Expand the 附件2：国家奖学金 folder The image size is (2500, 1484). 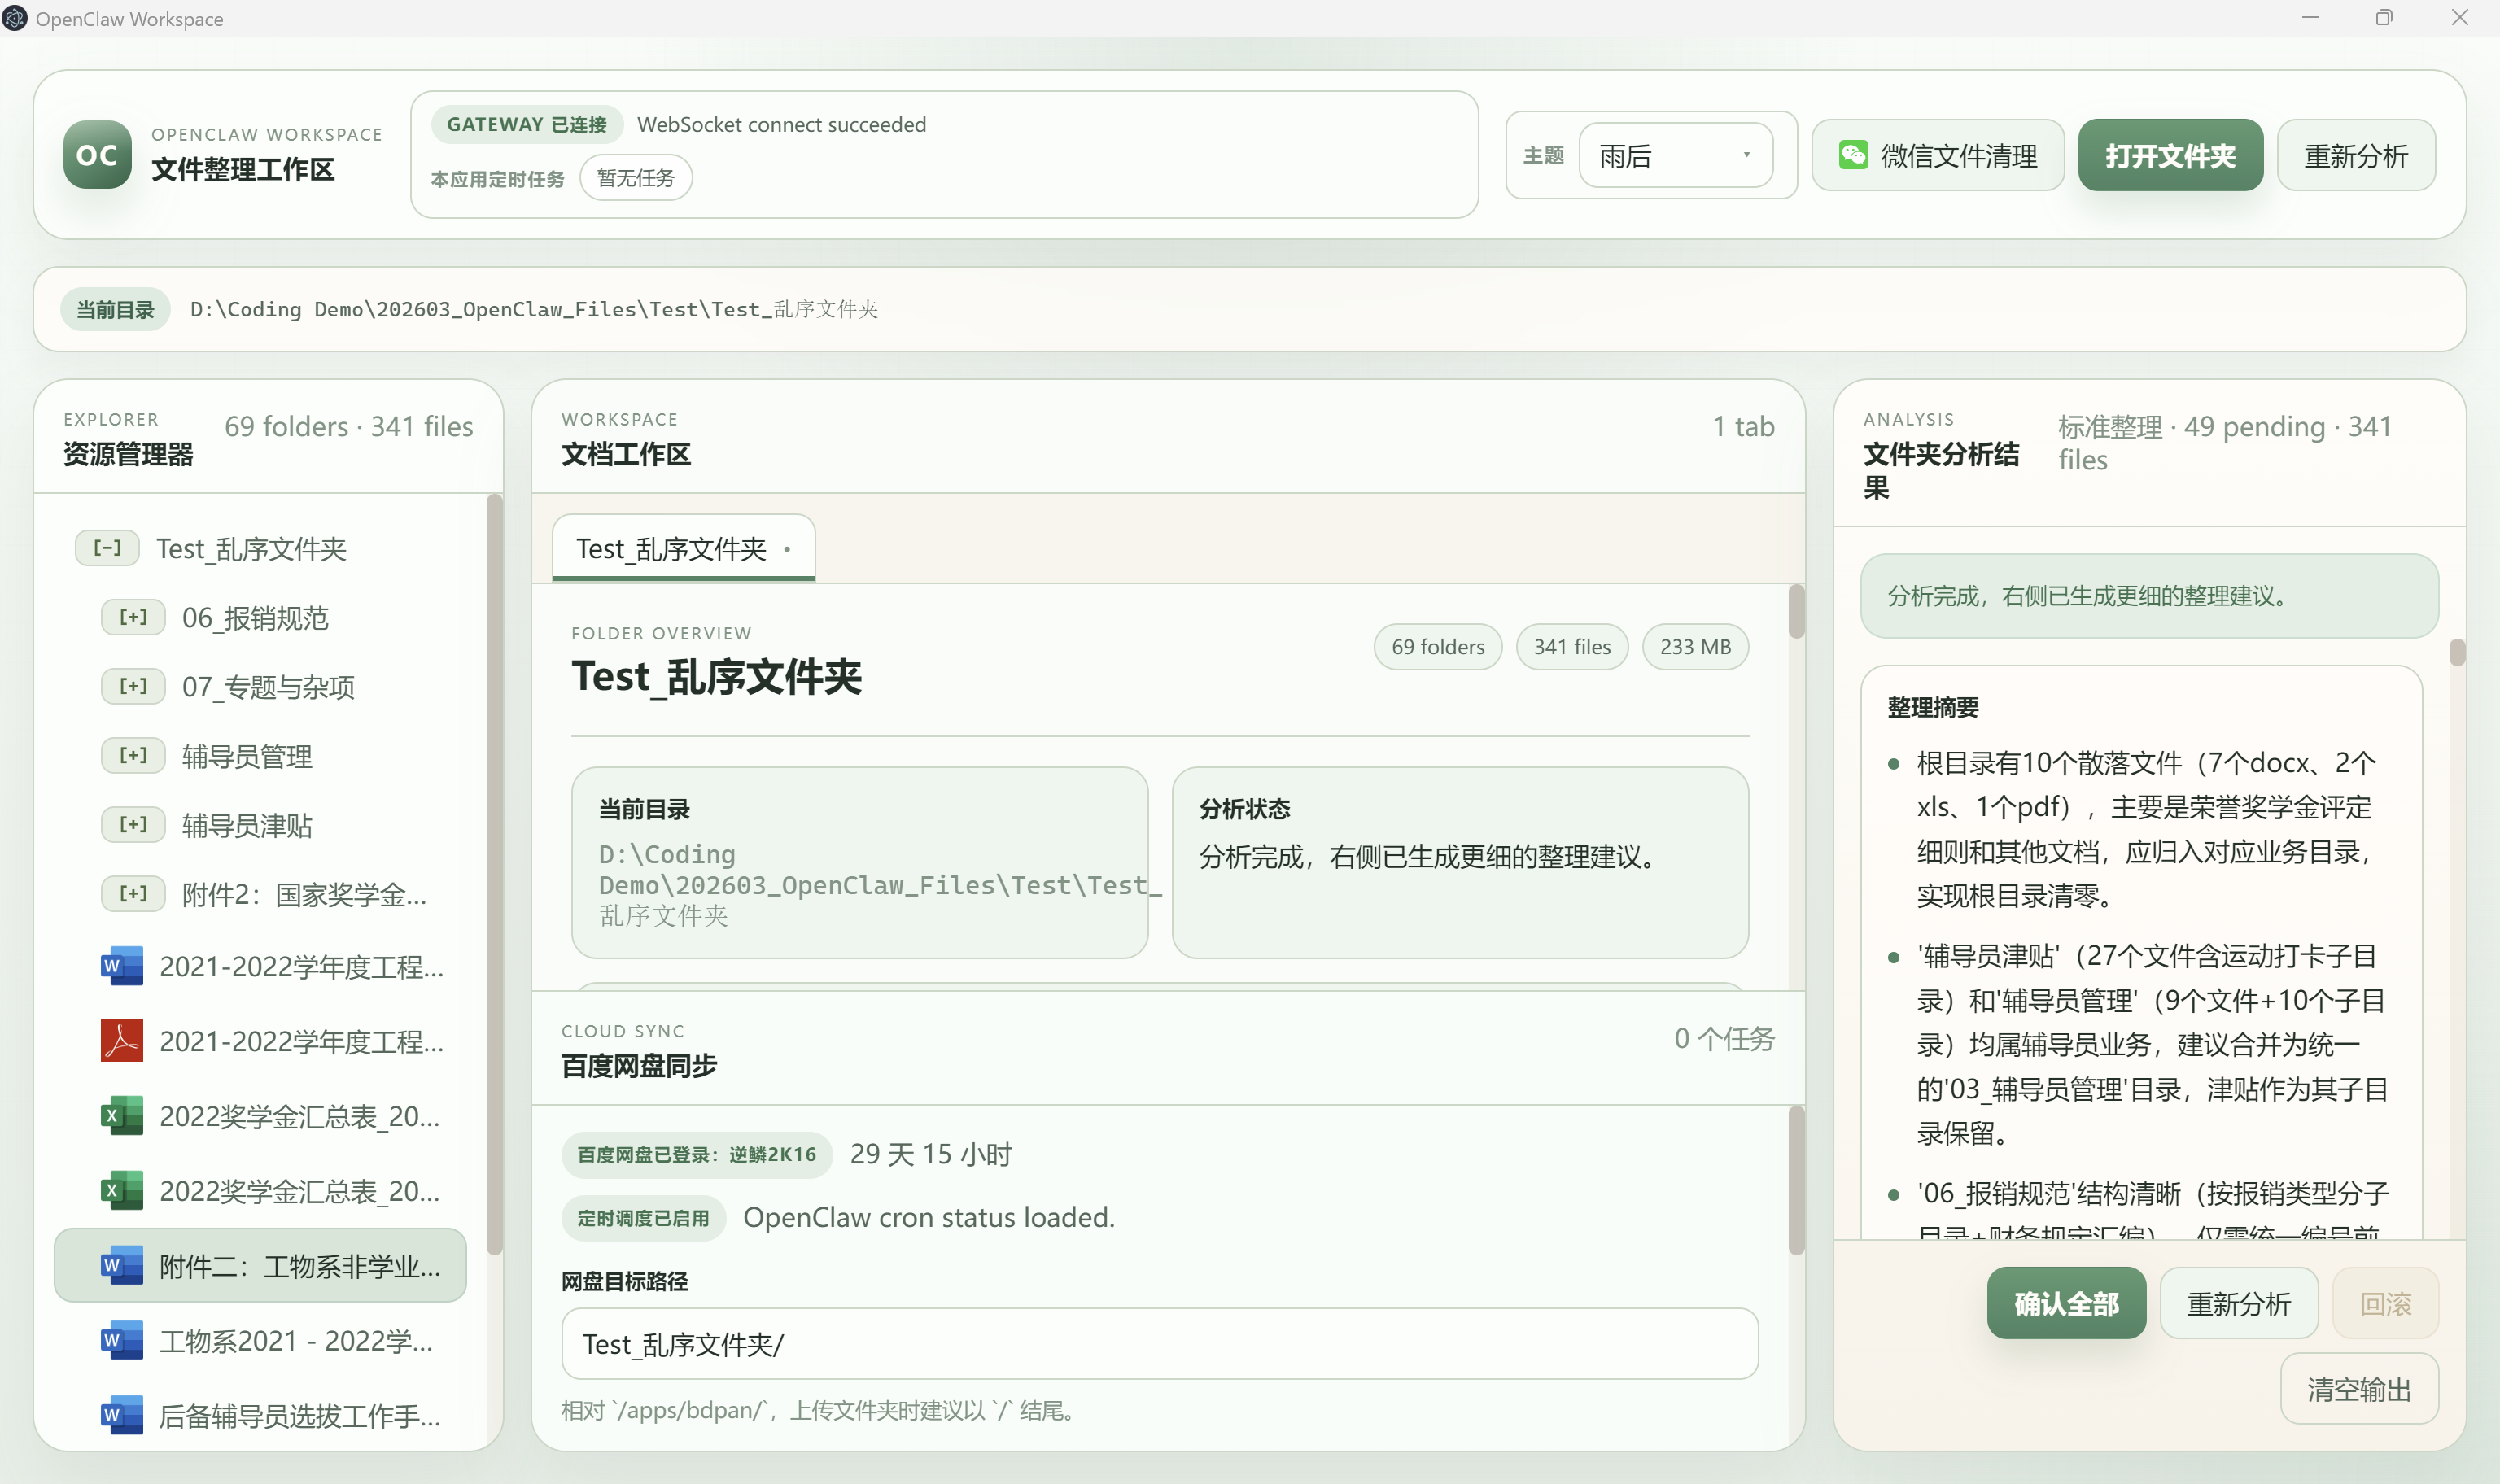(133, 894)
